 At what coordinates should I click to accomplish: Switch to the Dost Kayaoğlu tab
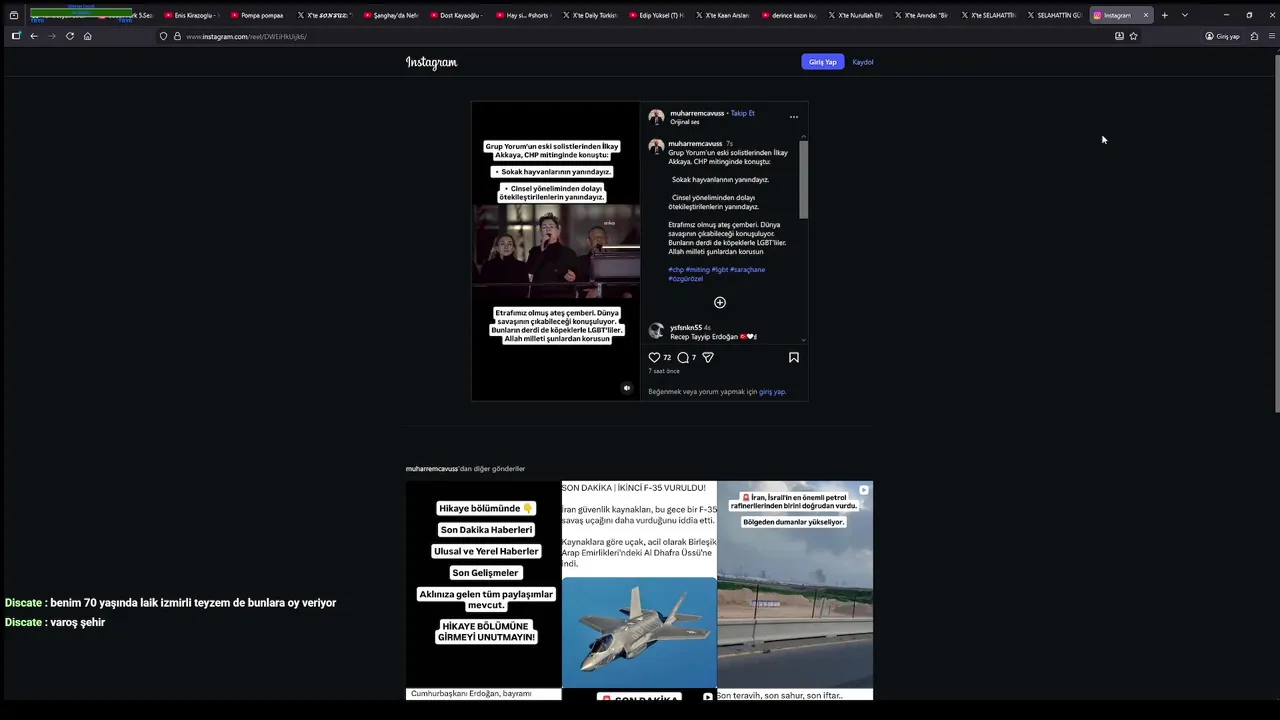[x=459, y=15]
